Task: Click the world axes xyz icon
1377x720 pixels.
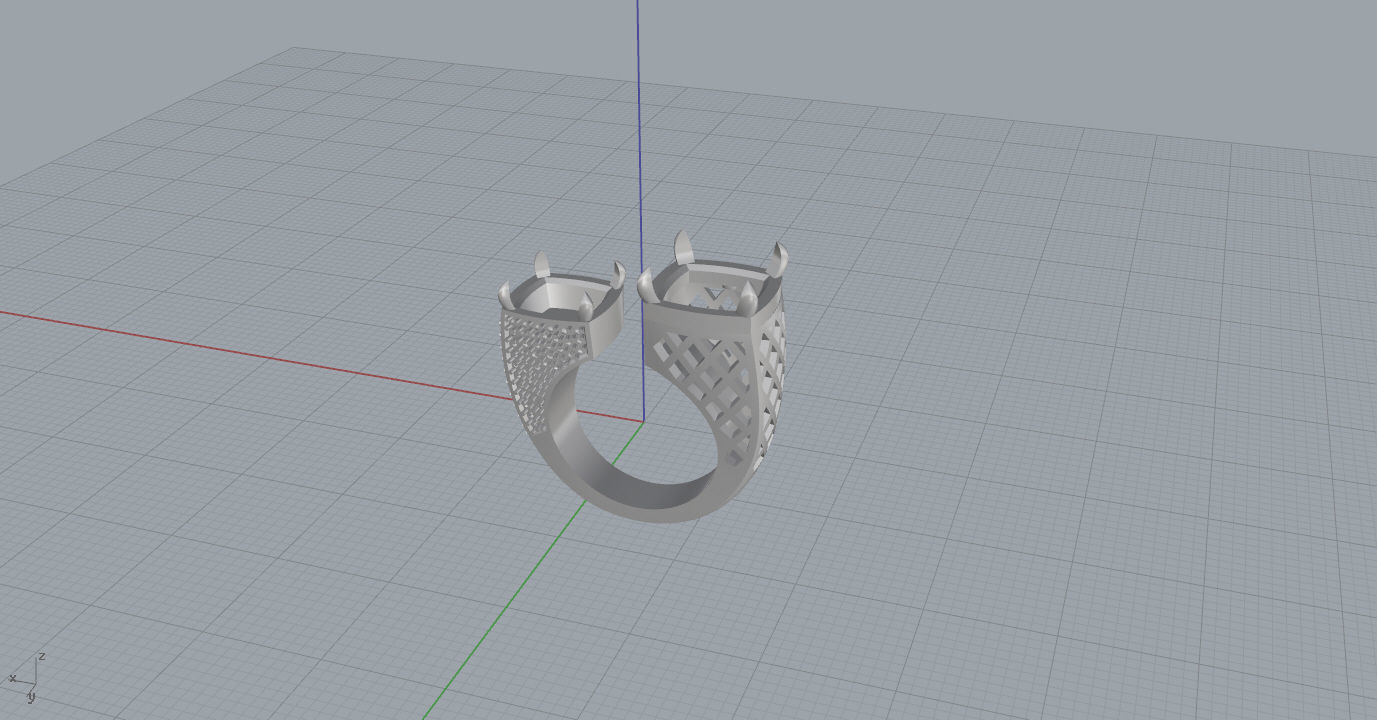Action: (27, 678)
